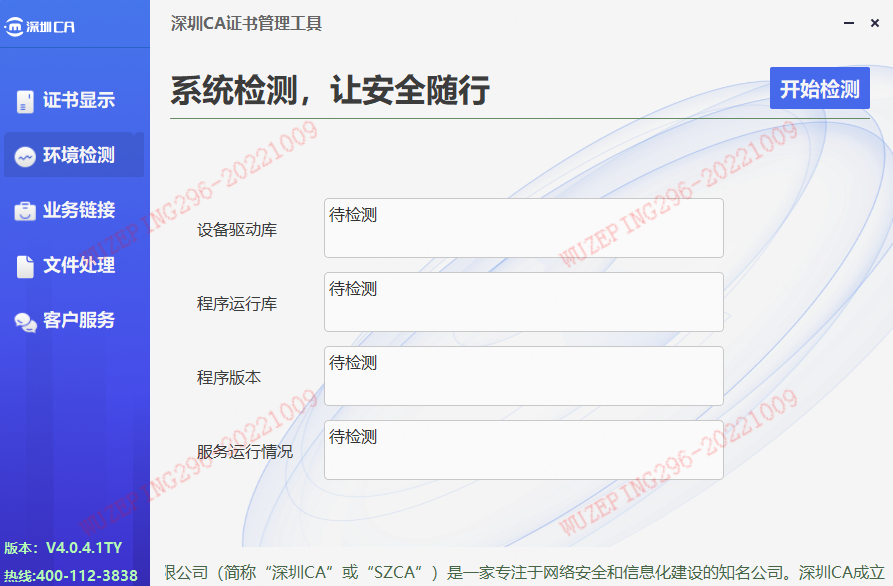Select the 服务运行情况 result box

click(x=523, y=450)
